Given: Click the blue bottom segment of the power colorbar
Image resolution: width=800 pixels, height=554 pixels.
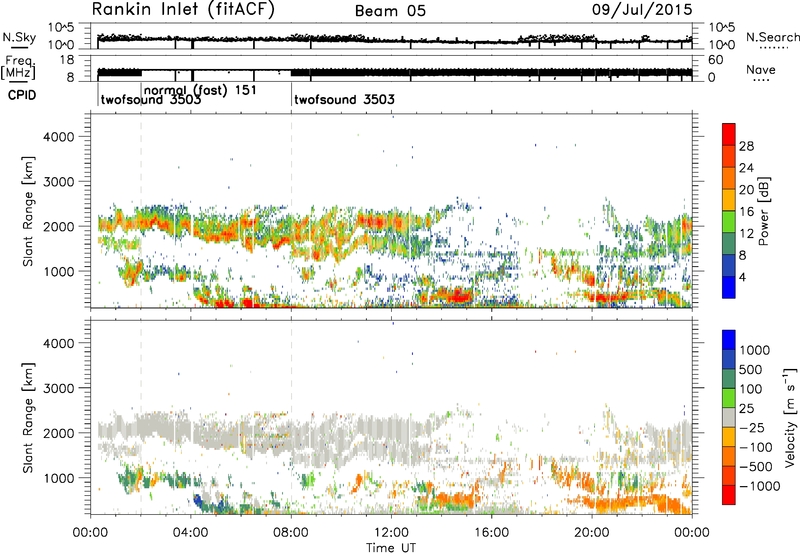Looking at the screenshot, I should click(729, 287).
